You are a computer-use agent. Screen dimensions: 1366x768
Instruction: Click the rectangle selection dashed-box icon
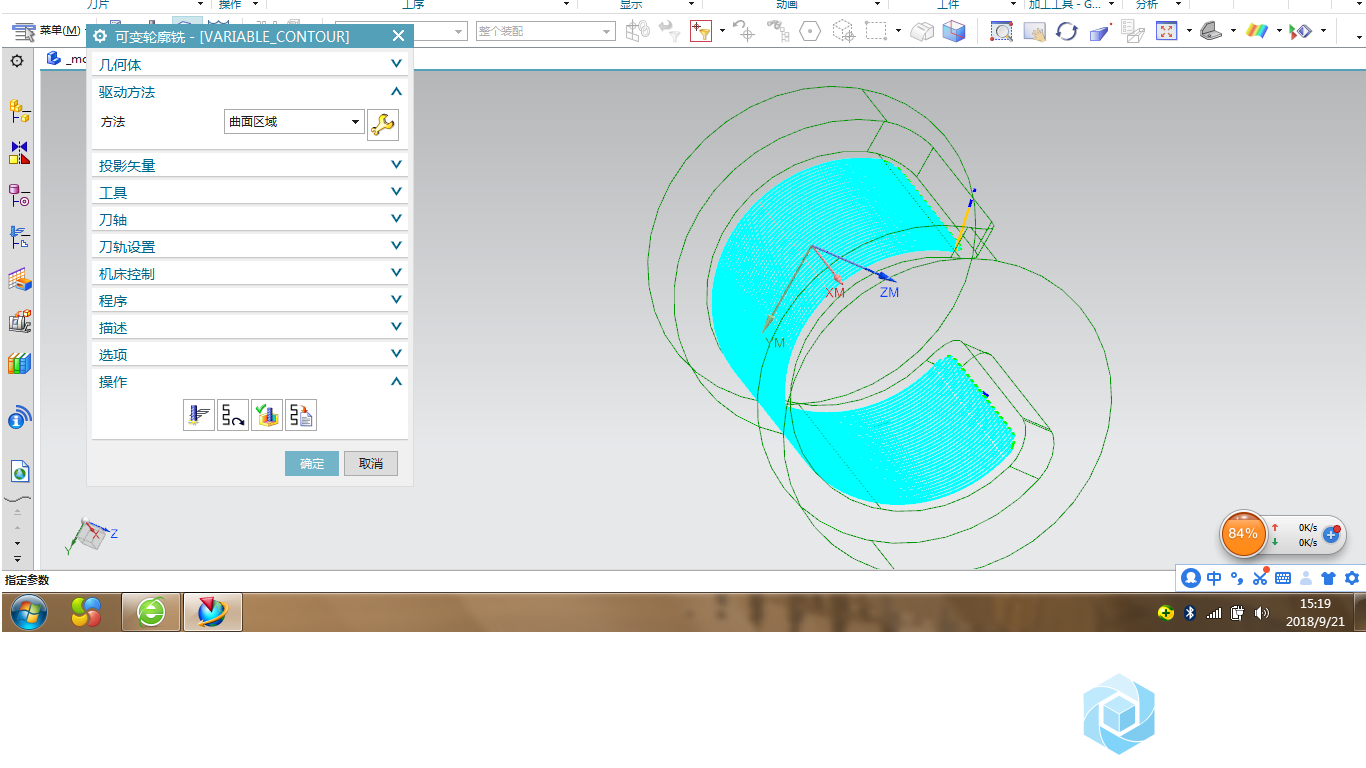pos(876,31)
